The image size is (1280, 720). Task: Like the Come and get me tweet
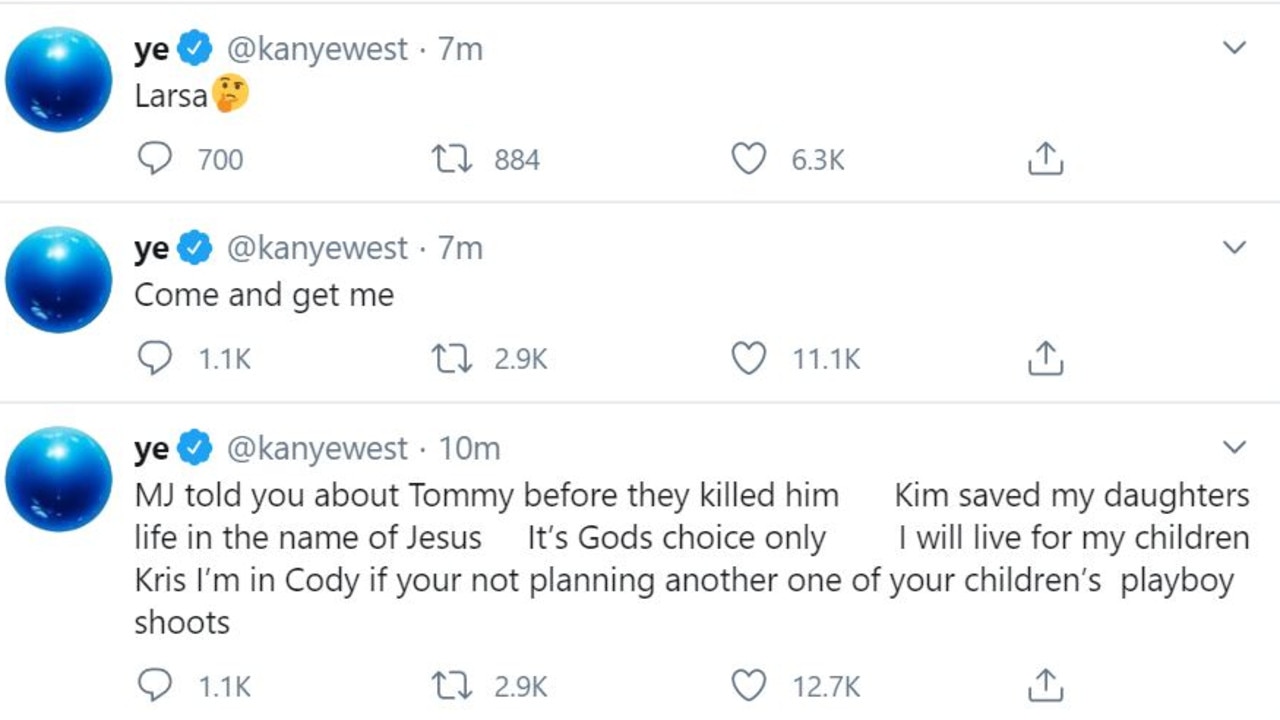pos(749,359)
